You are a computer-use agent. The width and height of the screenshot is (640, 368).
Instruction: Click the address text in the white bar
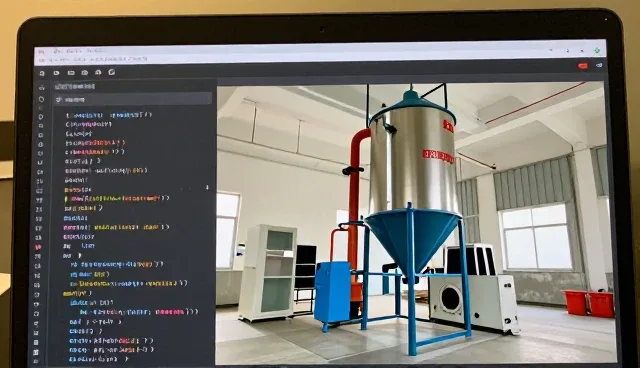coord(98,59)
